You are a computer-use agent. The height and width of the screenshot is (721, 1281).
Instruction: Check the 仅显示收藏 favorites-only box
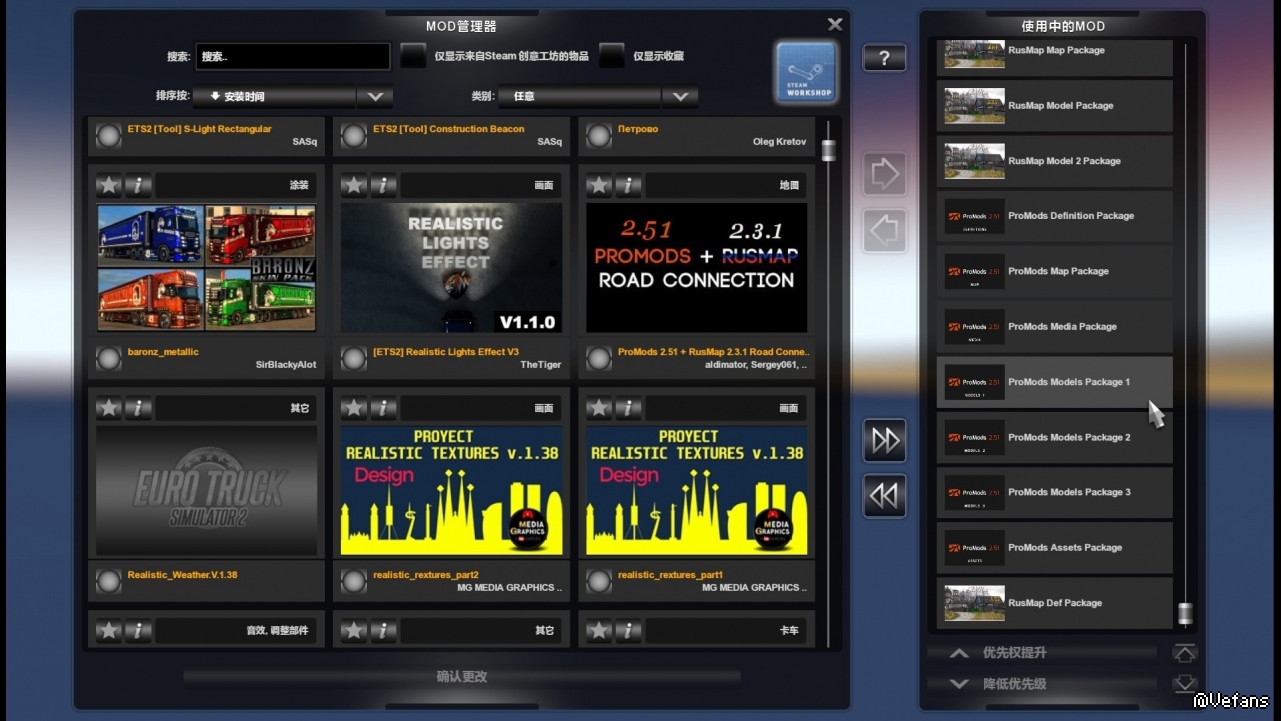point(612,56)
